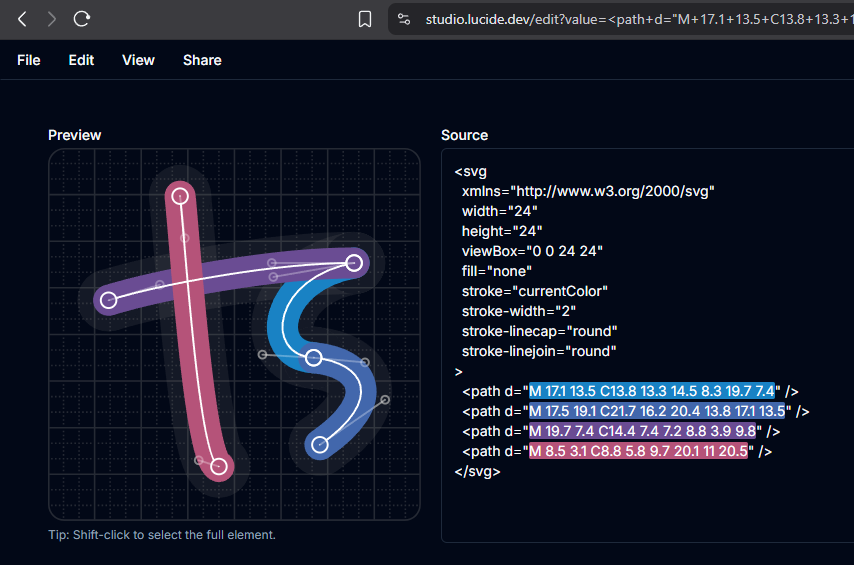The width and height of the screenshot is (854, 565).
Task: Select the blue highlighted path data M 17.1 13.5
Action: point(651,391)
